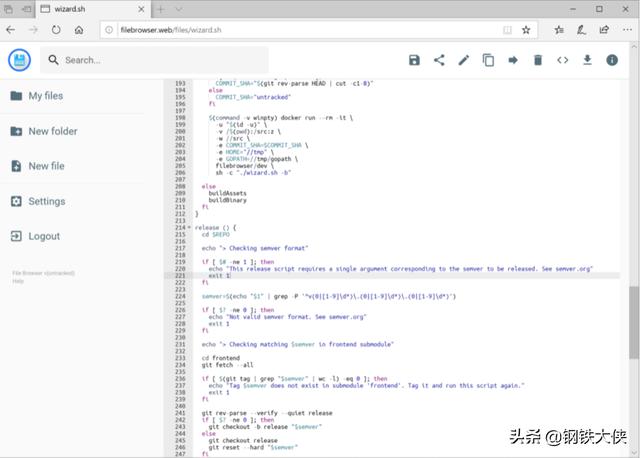The width and height of the screenshot is (640, 458).
Task: Share the file using share icon
Action: (439, 60)
